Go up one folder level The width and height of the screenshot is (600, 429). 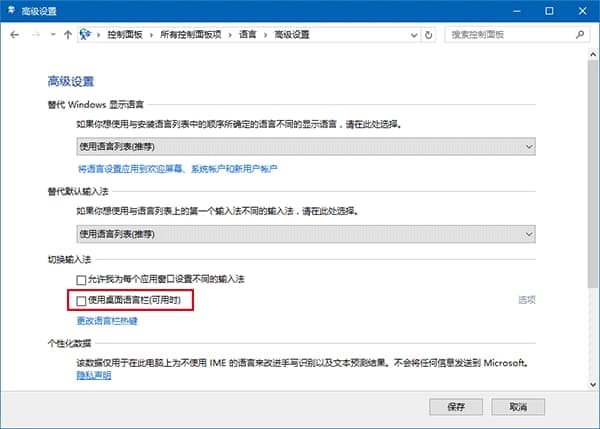click(68, 35)
